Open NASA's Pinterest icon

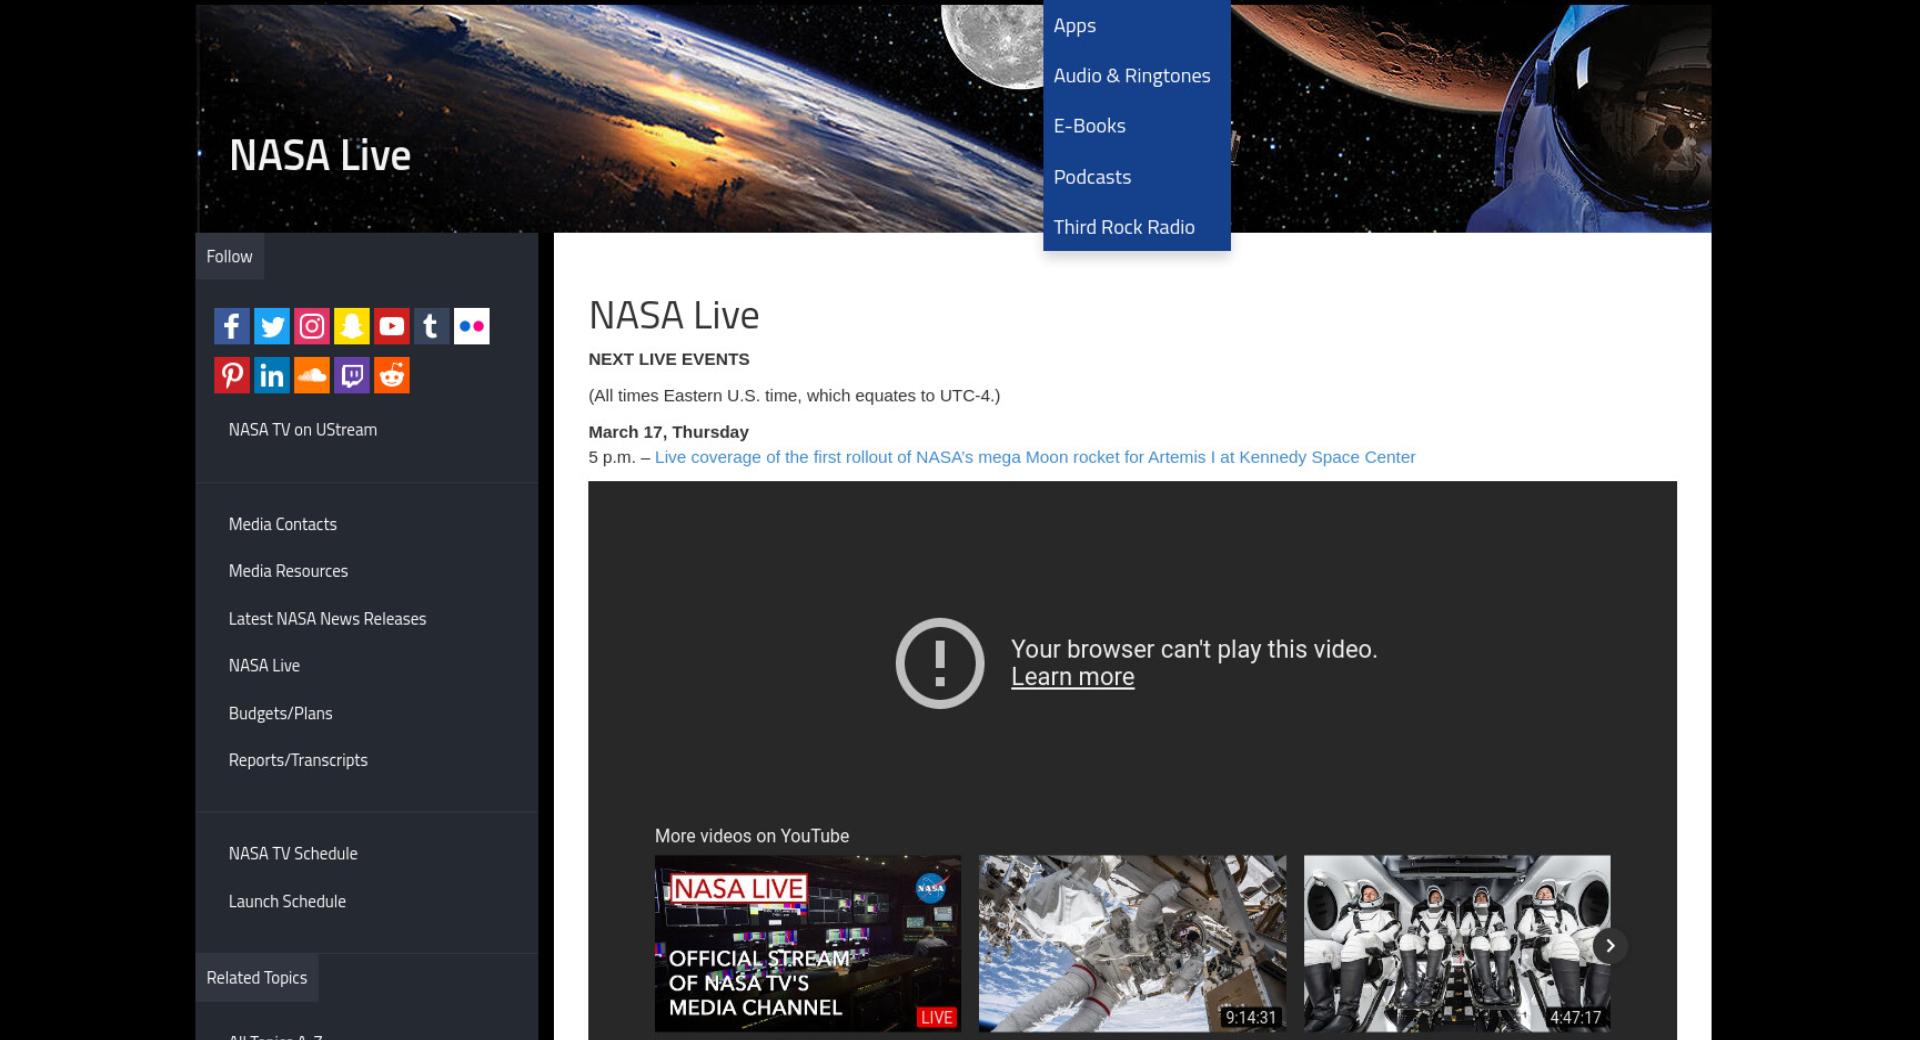(x=231, y=375)
